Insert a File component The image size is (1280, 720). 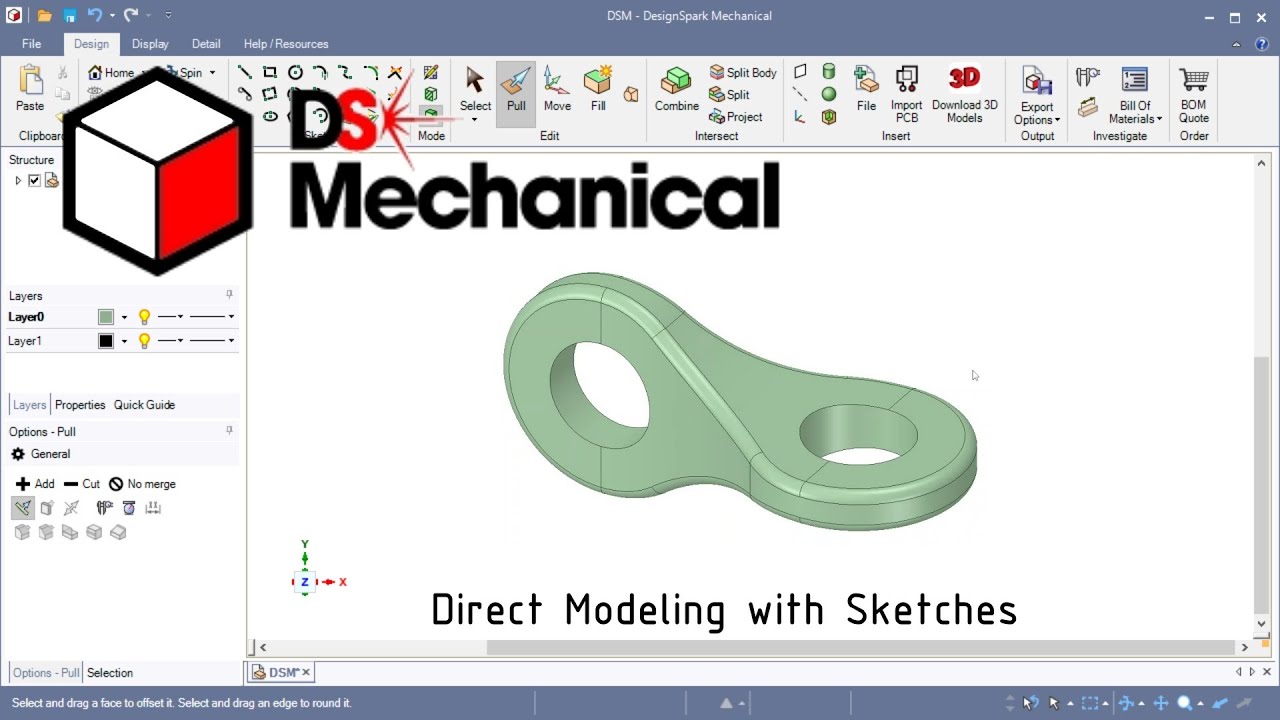pyautogui.click(x=866, y=90)
